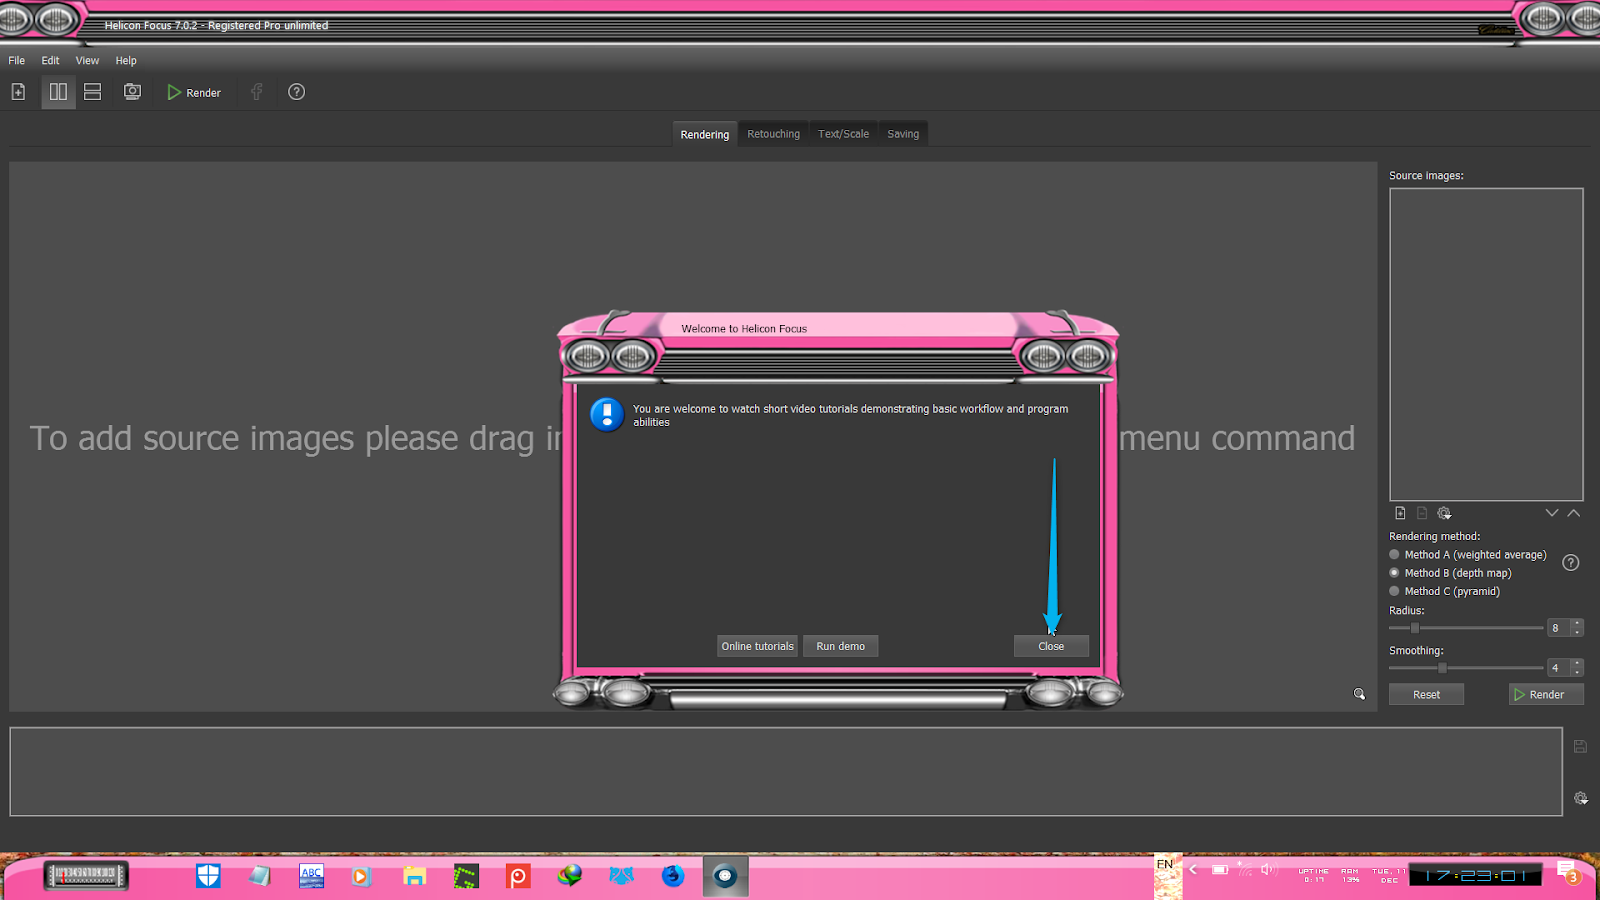Image resolution: width=1600 pixels, height=900 pixels.
Task: Click the battery icon in system tray
Action: 1220,869
